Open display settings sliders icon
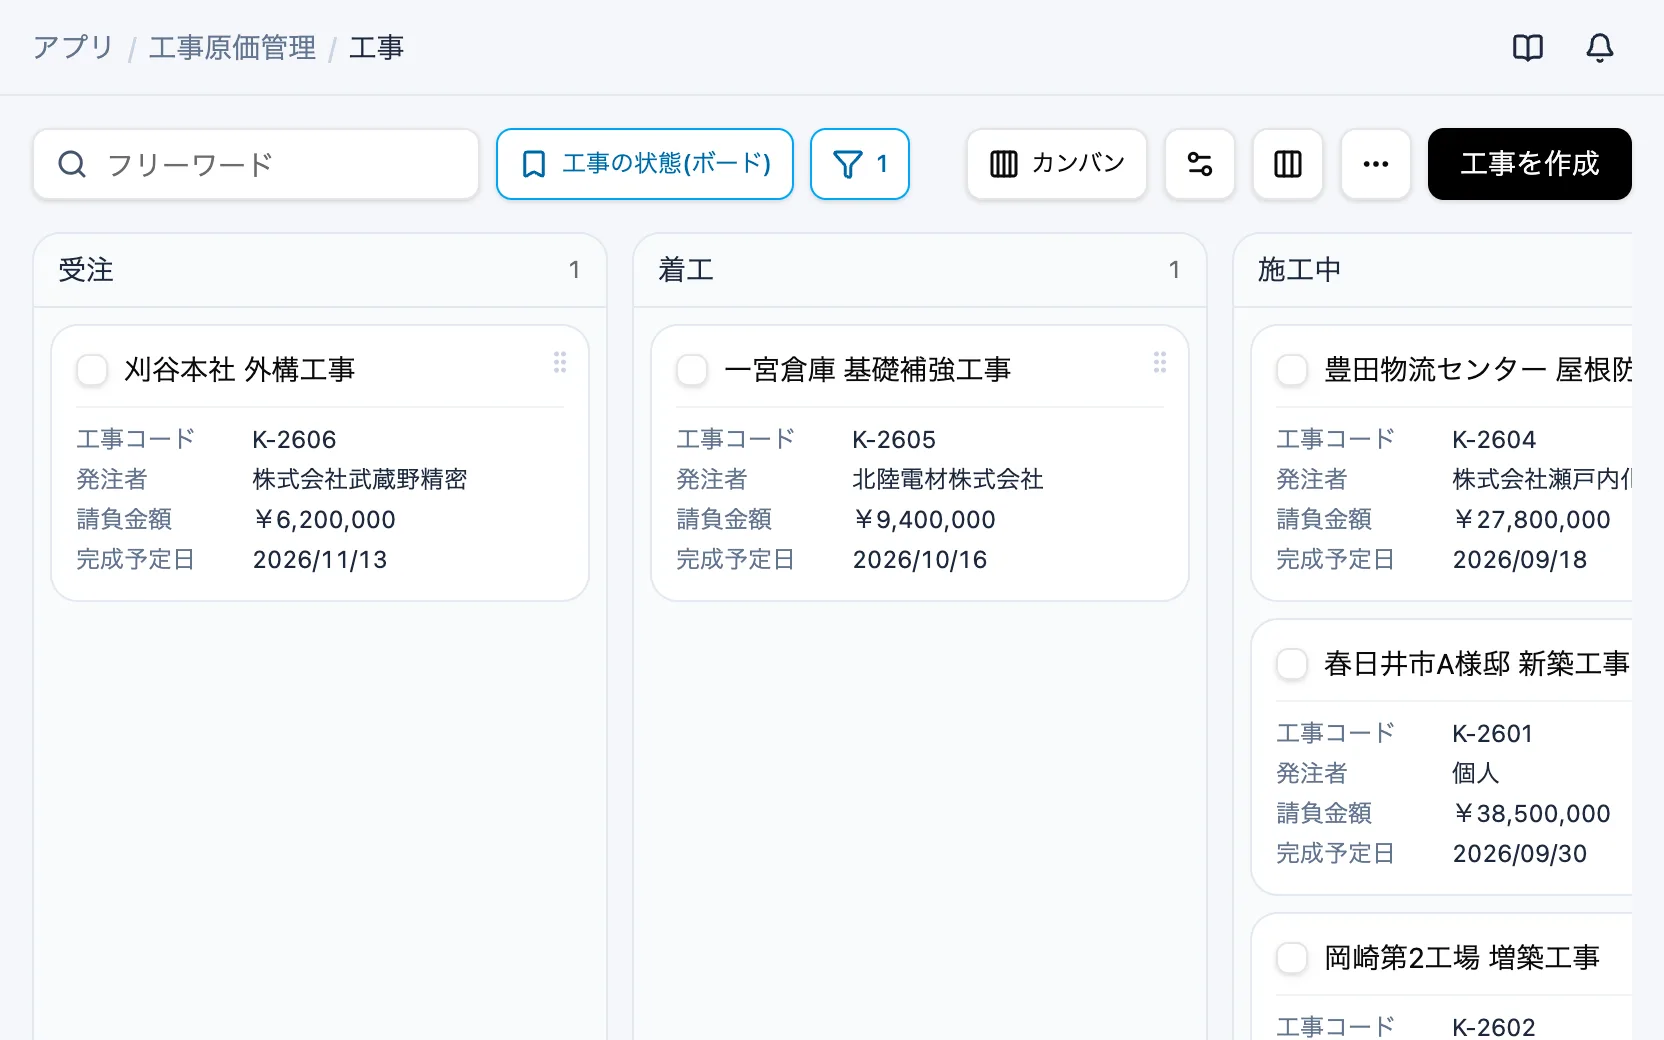The width and height of the screenshot is (1664, 1040). [1200, 164]
